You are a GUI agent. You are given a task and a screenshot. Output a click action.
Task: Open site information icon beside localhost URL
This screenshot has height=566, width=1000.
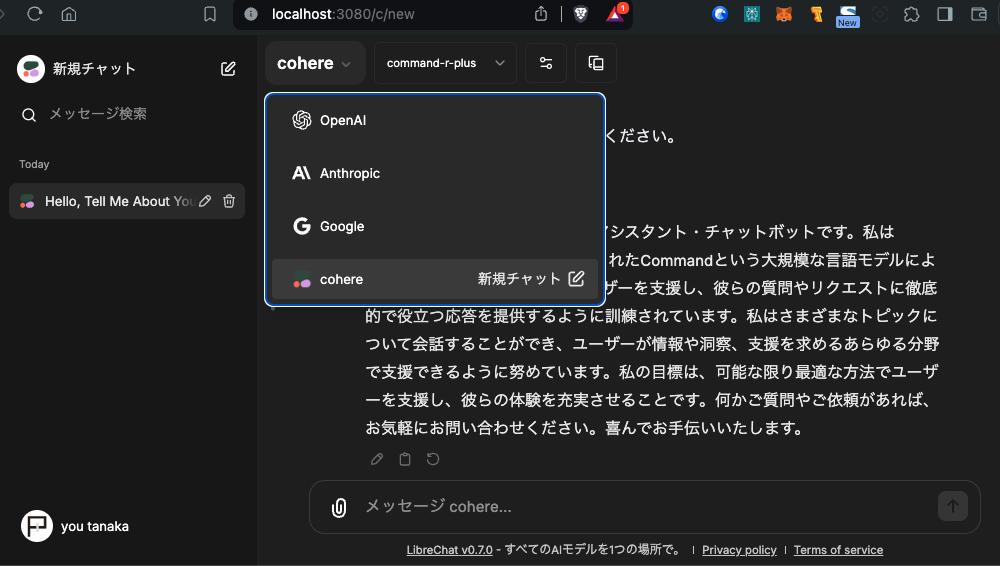pos(251,14)
